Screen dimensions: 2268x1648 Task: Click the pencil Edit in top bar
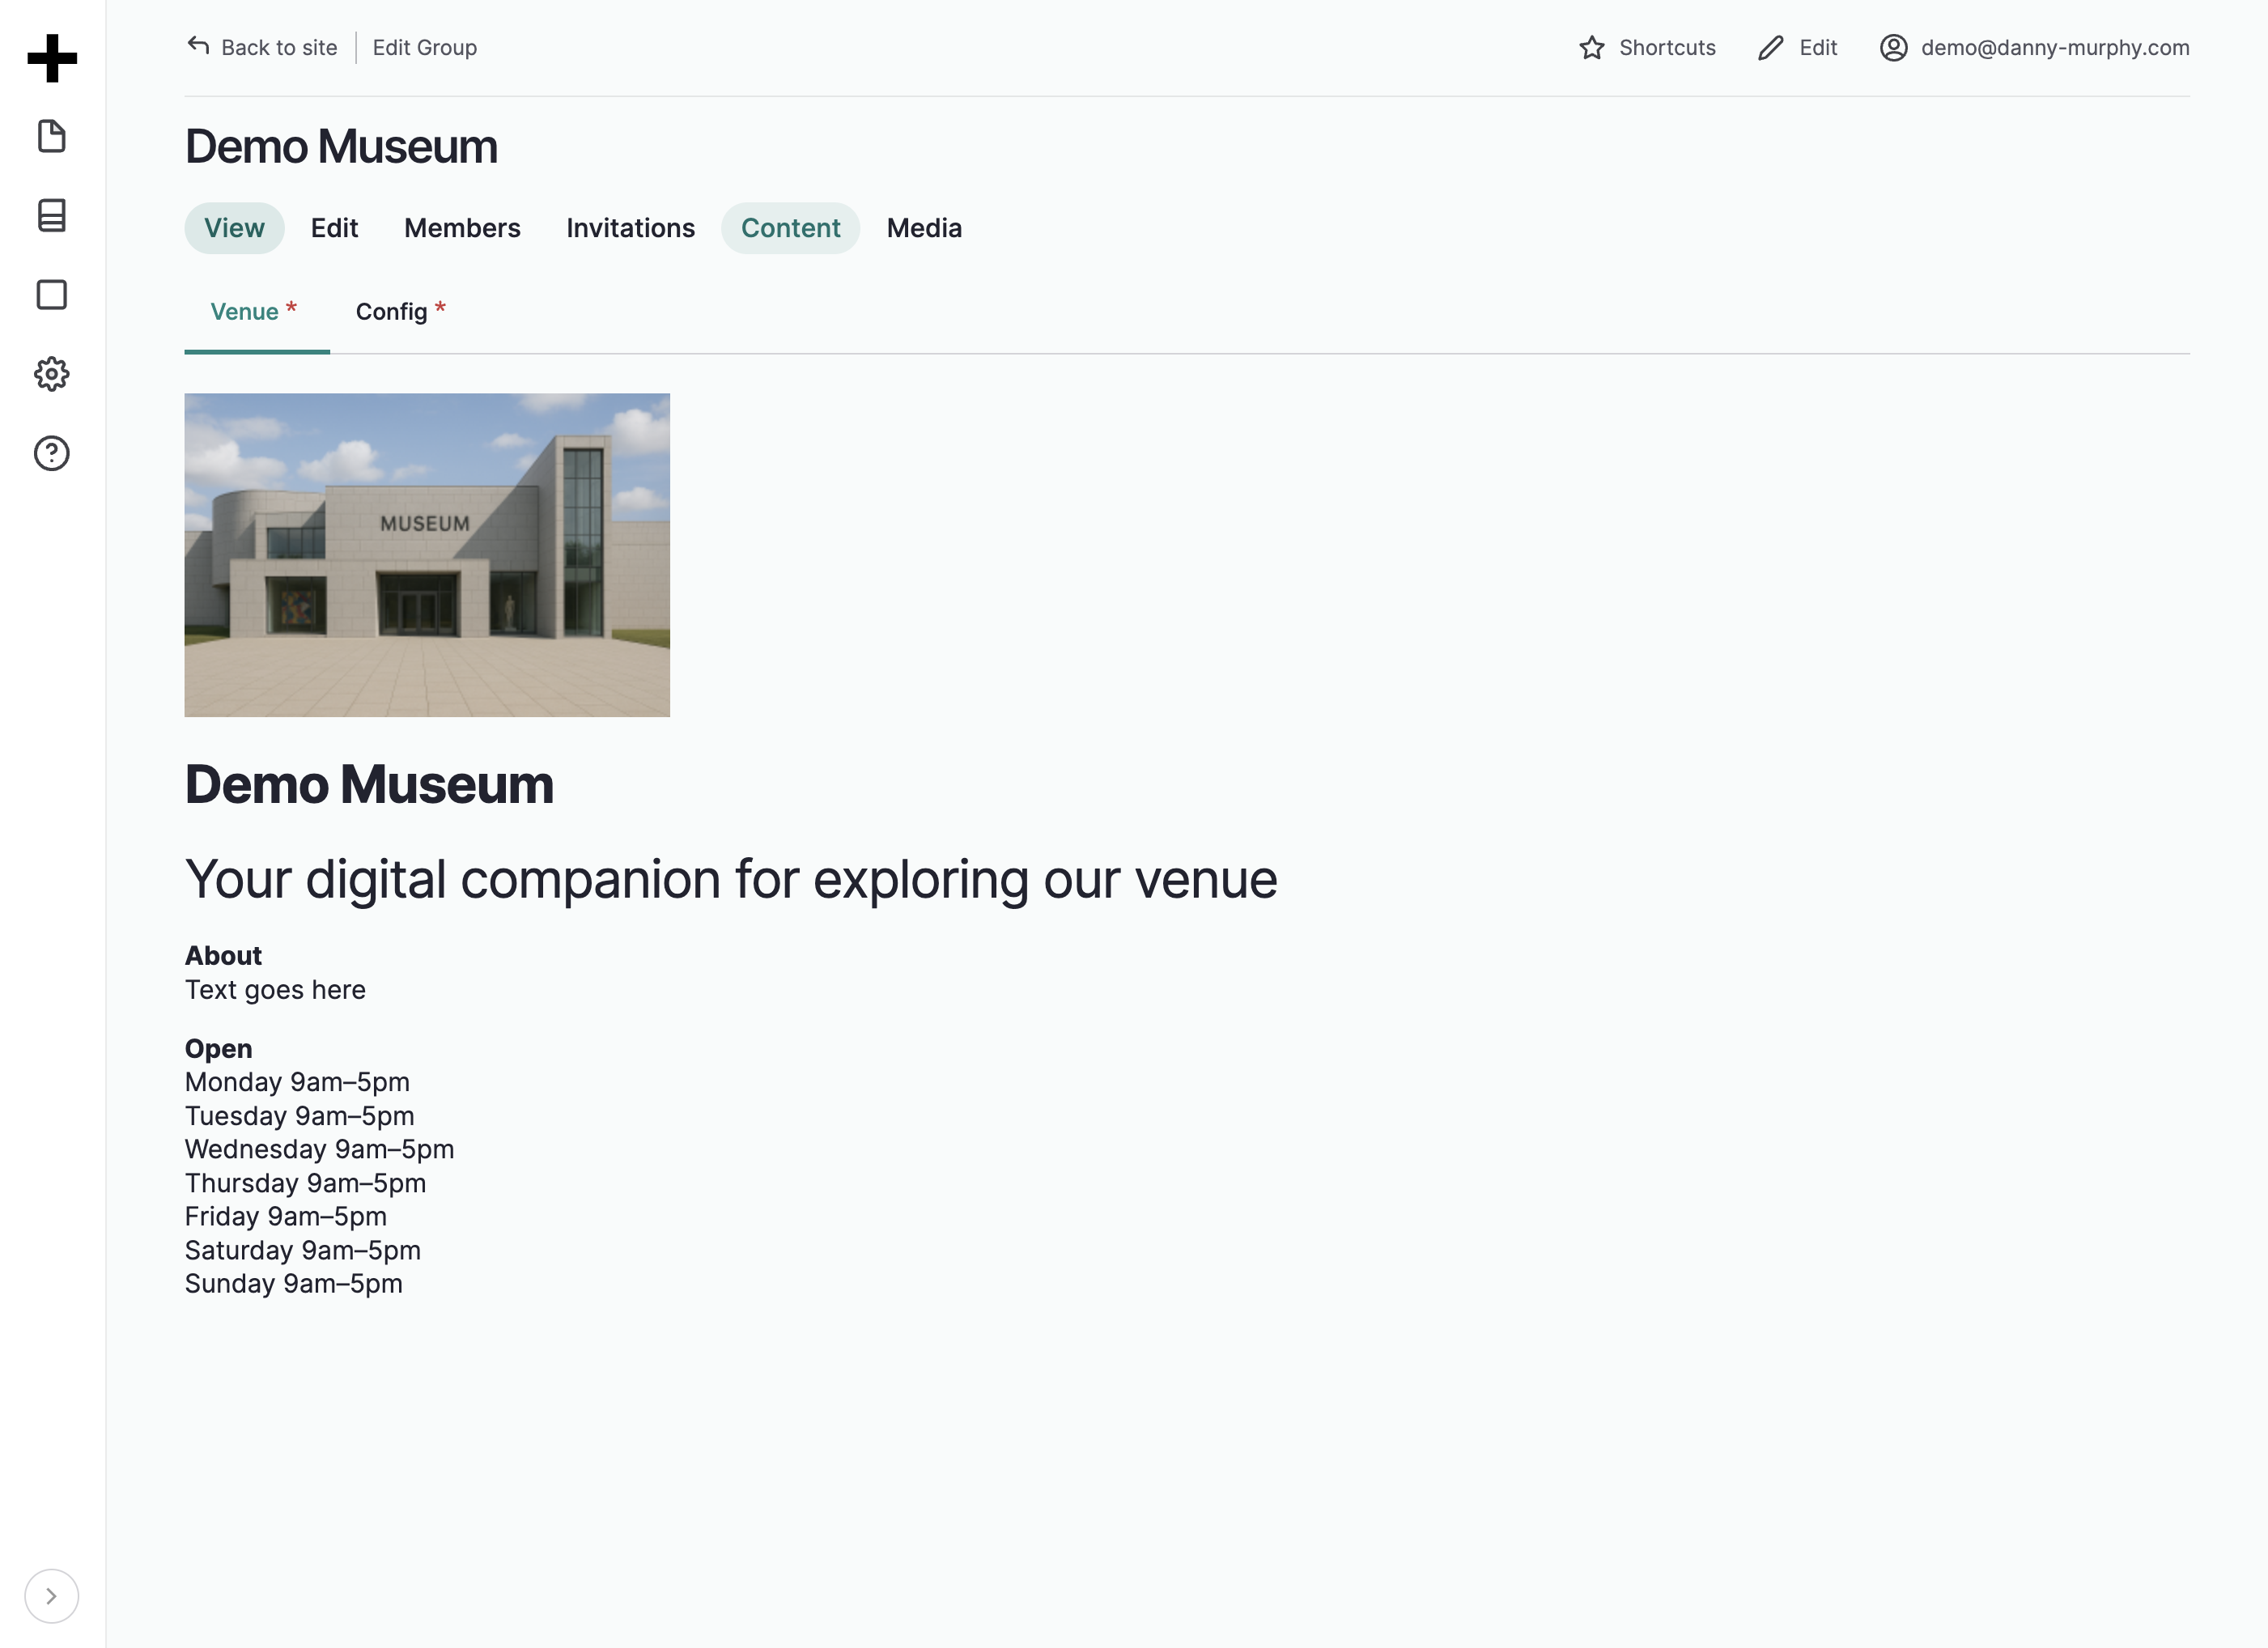coord(1797,48)
